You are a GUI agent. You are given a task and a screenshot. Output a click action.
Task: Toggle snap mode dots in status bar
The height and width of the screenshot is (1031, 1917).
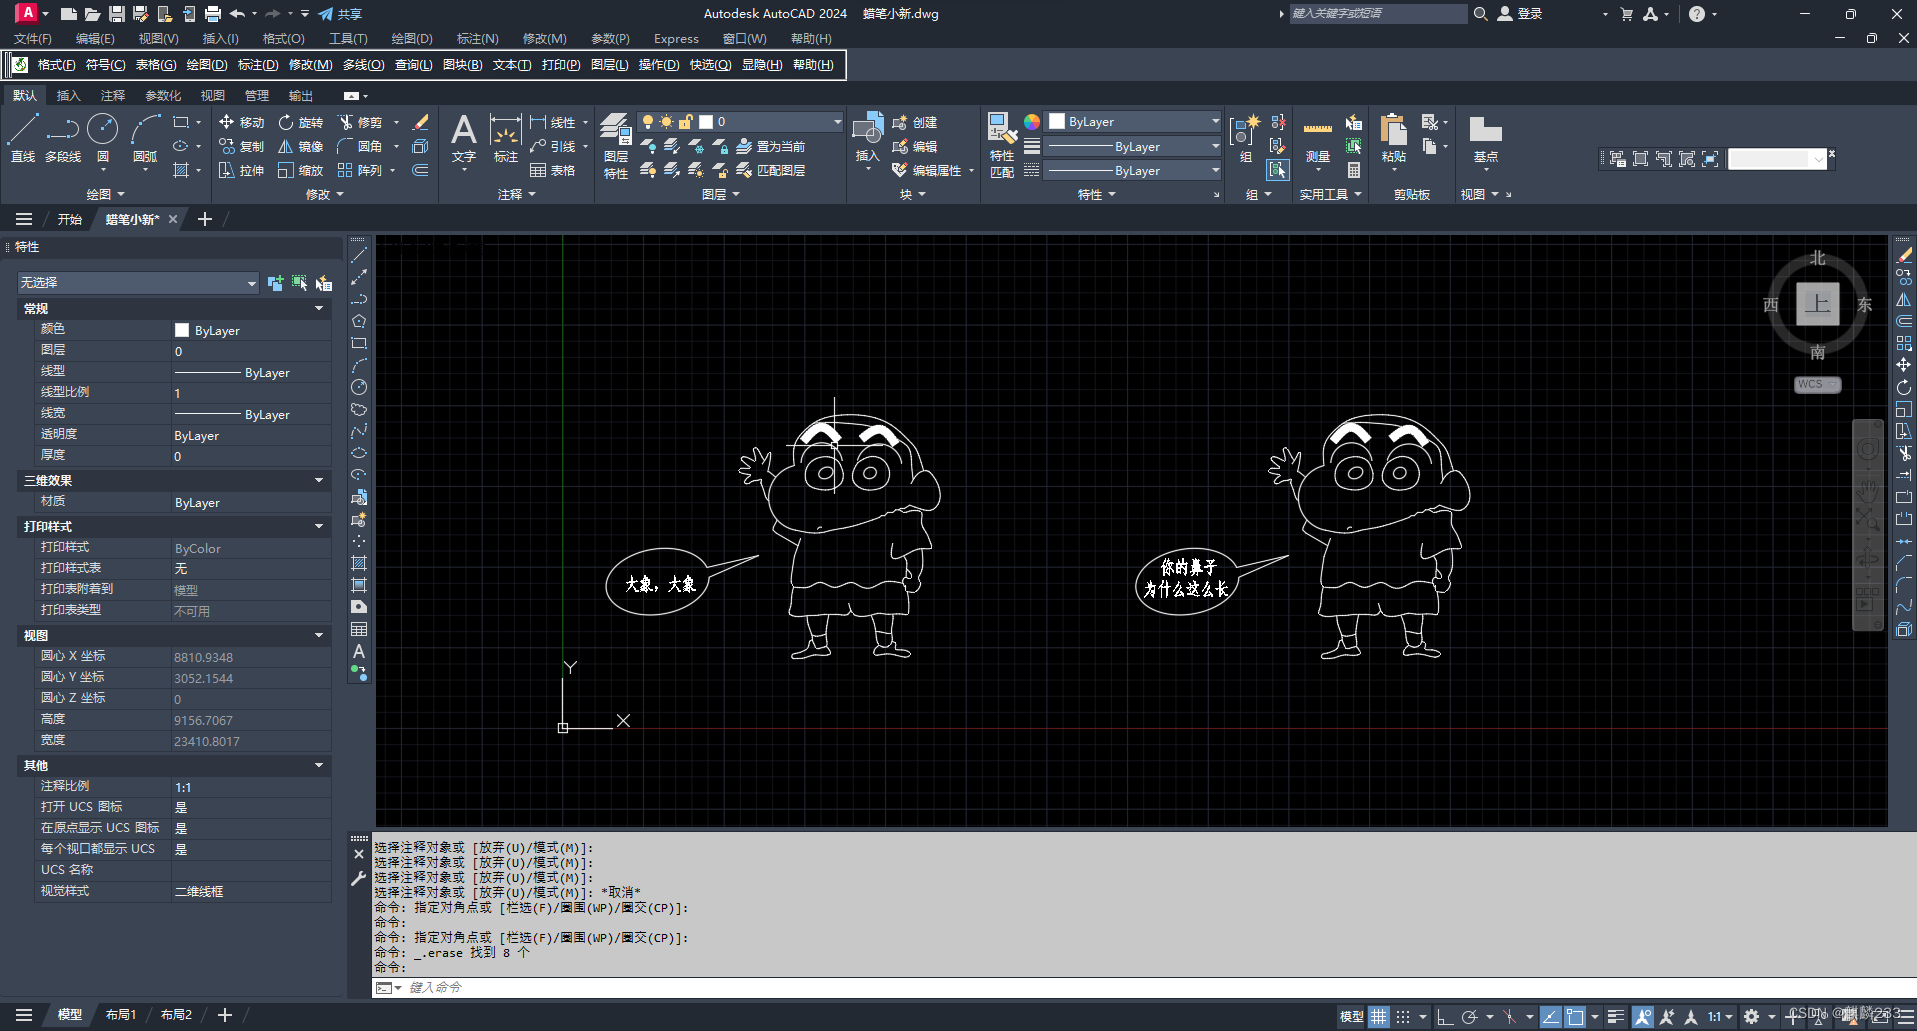[x=1404, y=1016]
